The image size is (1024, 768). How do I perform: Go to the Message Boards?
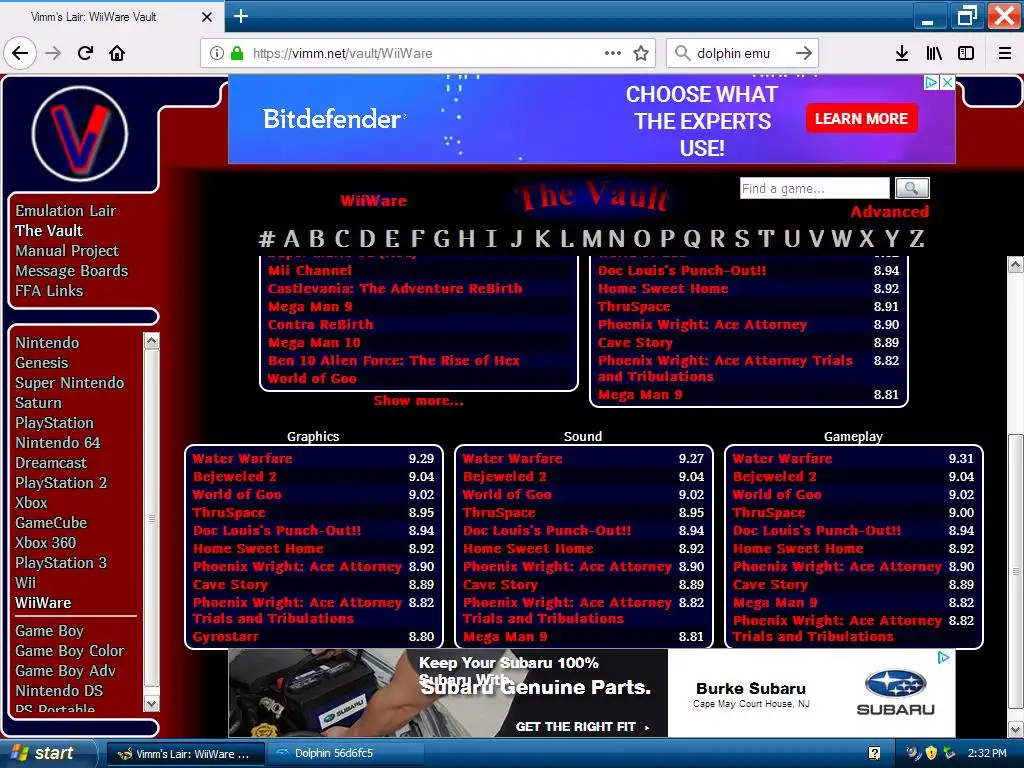[x=71, y=271]
